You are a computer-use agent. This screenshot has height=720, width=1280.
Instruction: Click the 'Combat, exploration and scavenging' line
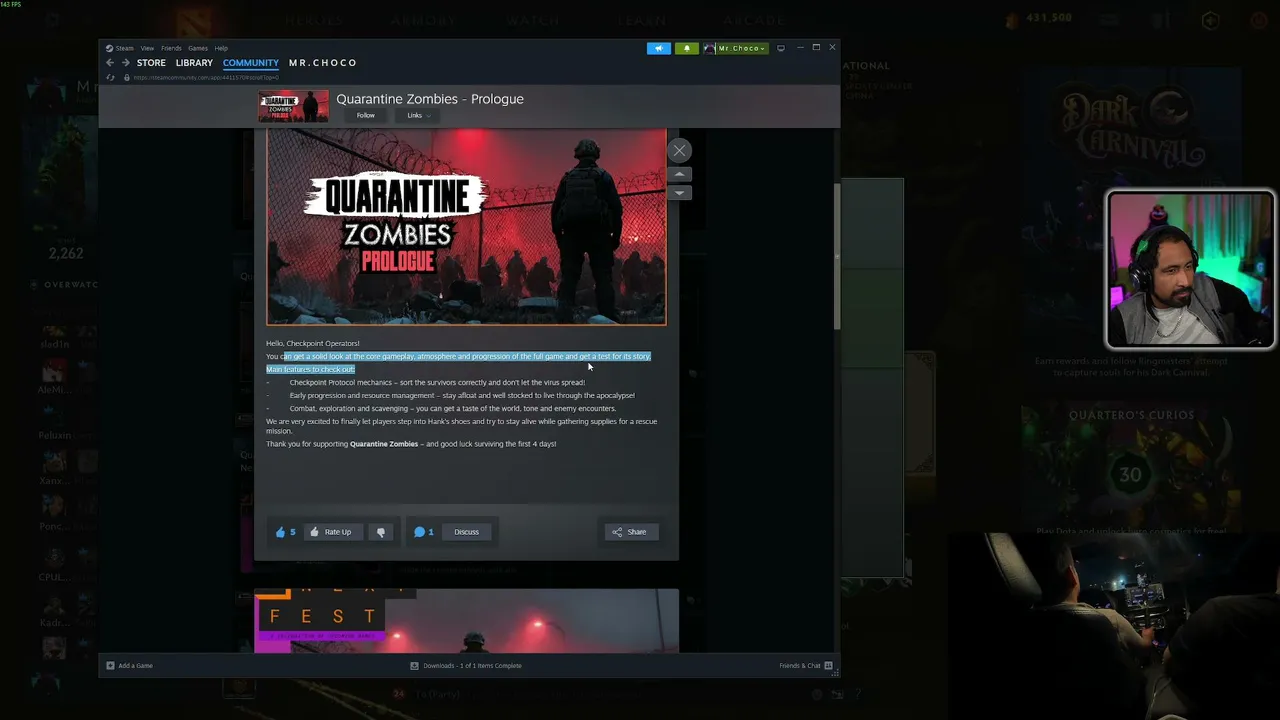(x=453, y=409)
